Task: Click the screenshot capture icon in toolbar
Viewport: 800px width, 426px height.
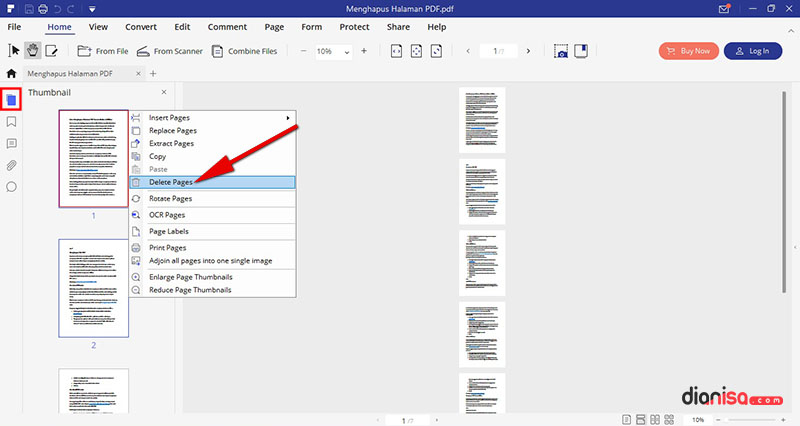Action: tap(561, 51)
